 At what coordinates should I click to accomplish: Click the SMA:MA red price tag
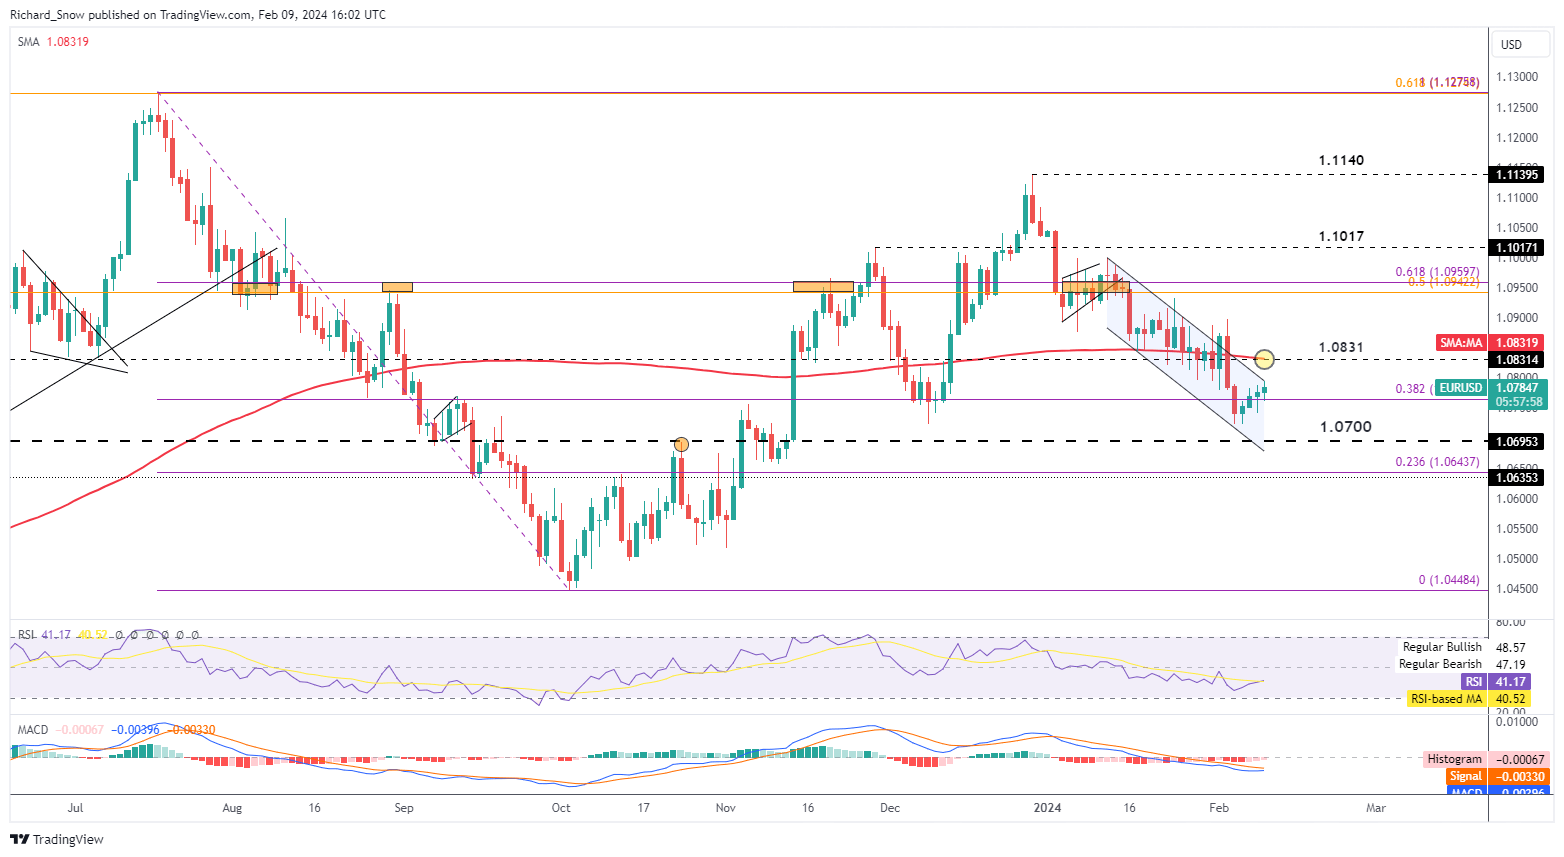[x=1490, y=343]
